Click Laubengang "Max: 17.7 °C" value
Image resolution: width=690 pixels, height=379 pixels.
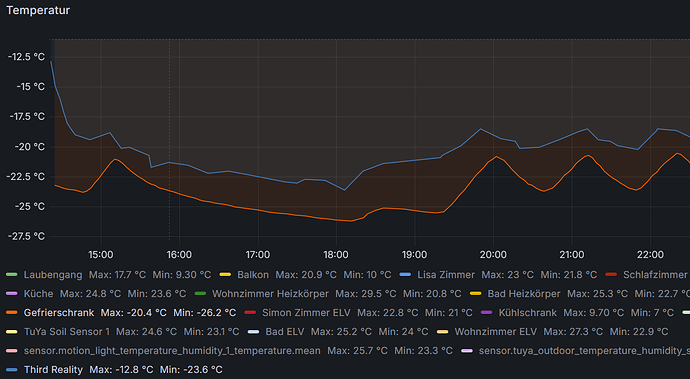tap(117, 275)
